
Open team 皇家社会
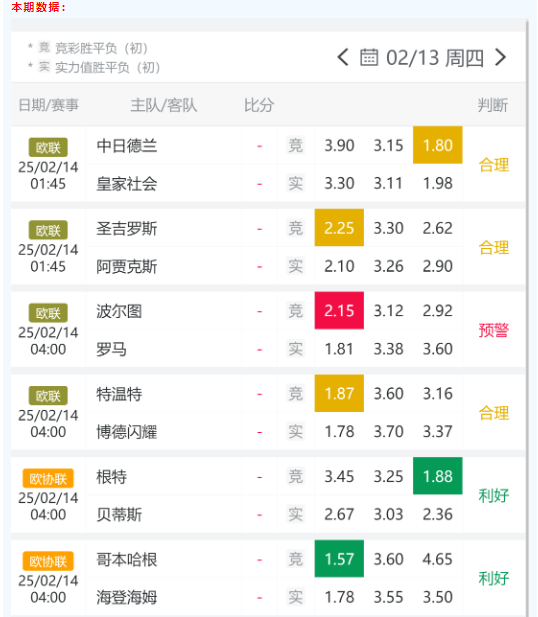point(127,183)
